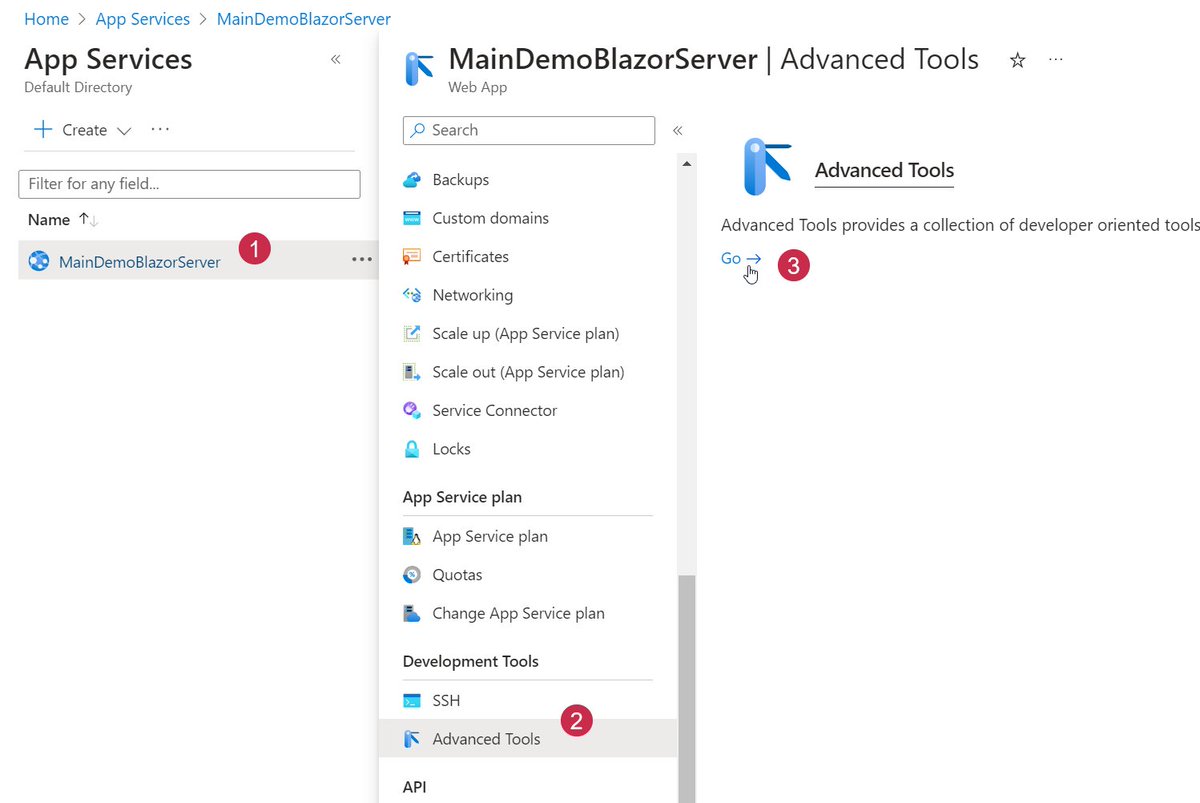The width and height of the screenshot is (1200, 803).
Task: Click the Locks padlock icon
Action: coord(412,449)
